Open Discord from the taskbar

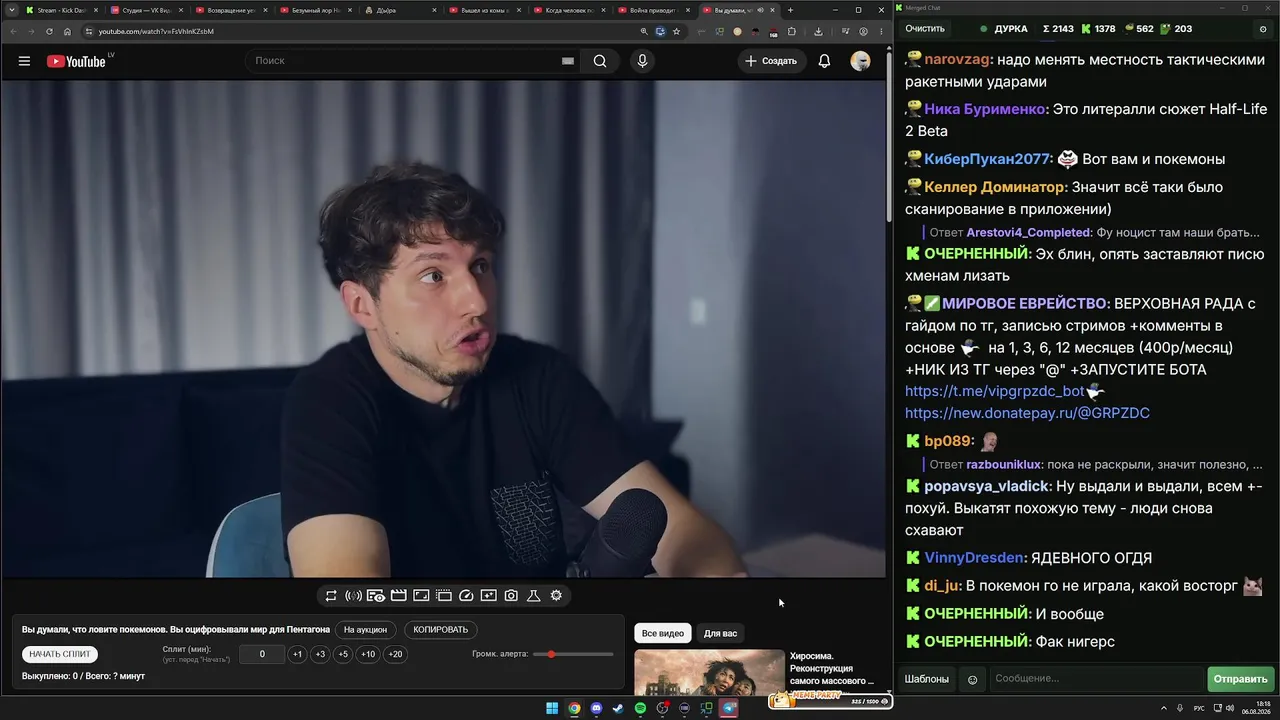coord(596,709)
